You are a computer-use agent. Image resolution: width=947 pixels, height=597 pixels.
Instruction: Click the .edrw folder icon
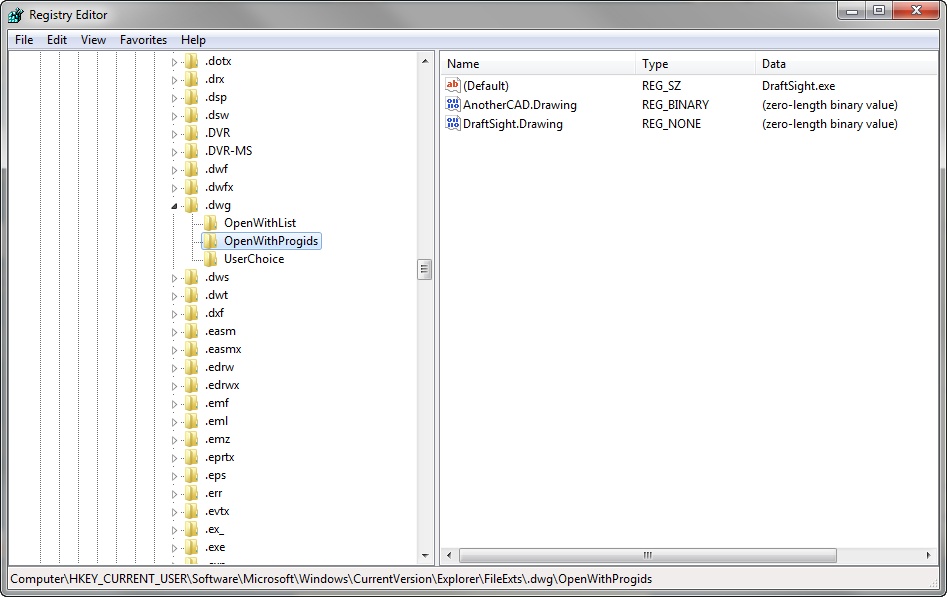click(x=191, y=367)
